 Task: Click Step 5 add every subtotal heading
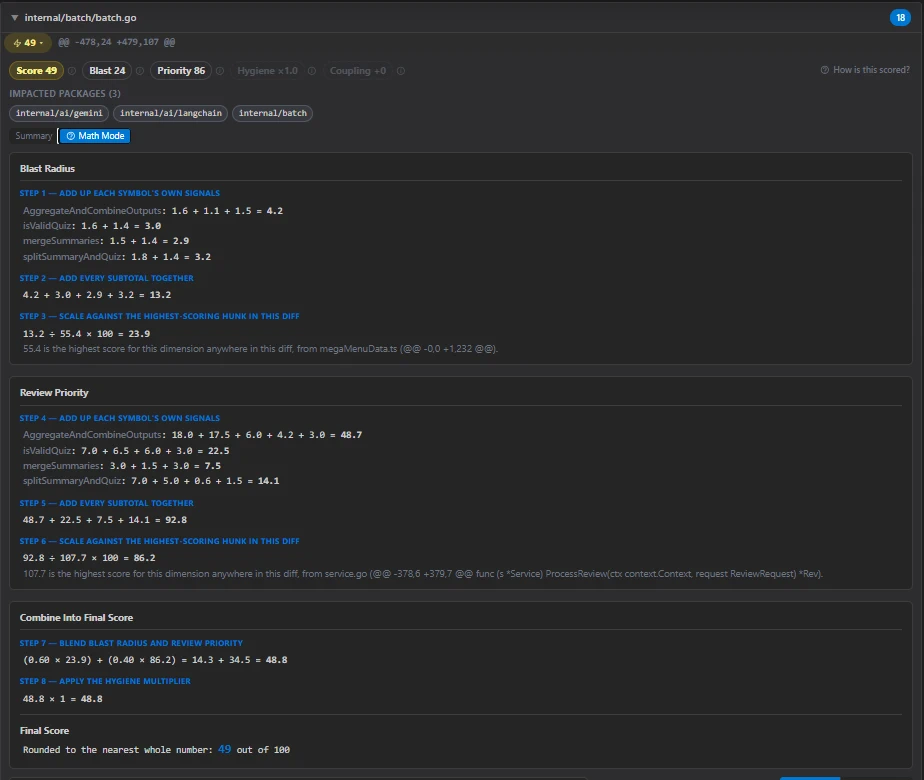click(x=107, y=503)
